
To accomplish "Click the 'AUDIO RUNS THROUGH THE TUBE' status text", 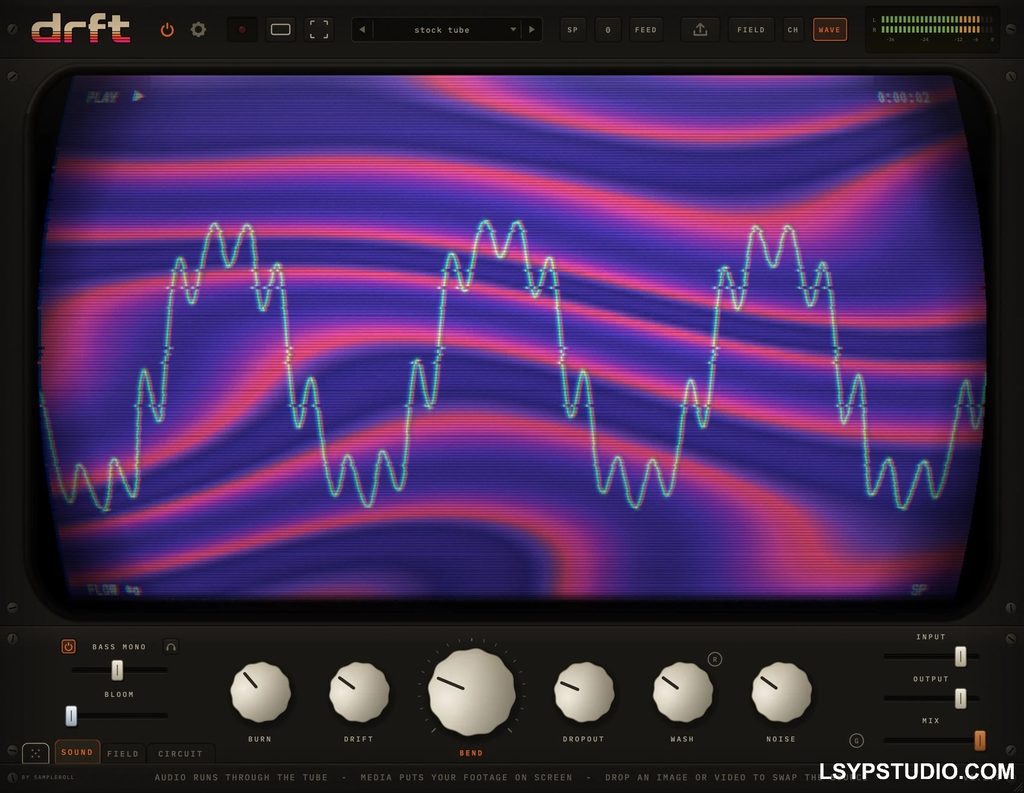I will [x=241, y=777].
